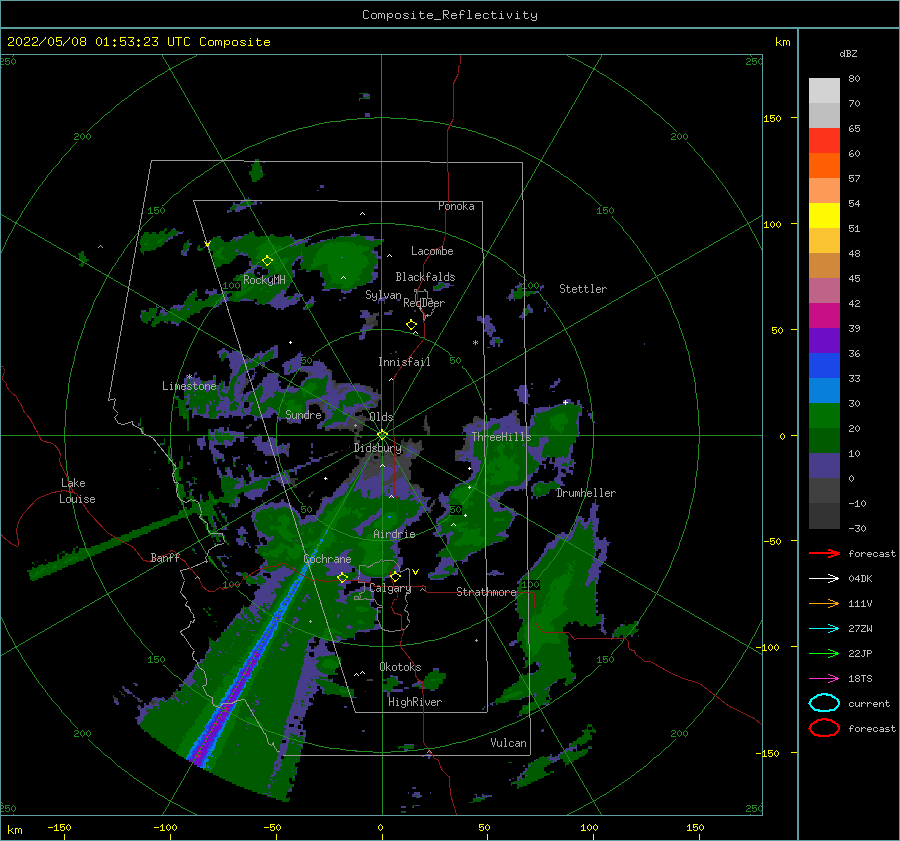The height and width of the screenshot is (841, 900).
Task: Click the Lacombe city label
Action: point(432,251)
